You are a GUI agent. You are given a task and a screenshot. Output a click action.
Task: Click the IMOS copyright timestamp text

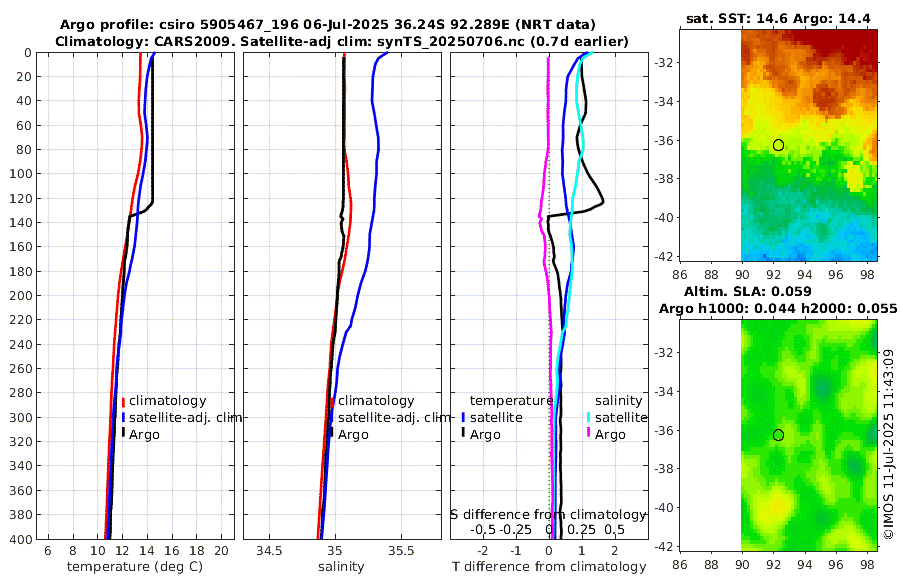pos(889,444)
